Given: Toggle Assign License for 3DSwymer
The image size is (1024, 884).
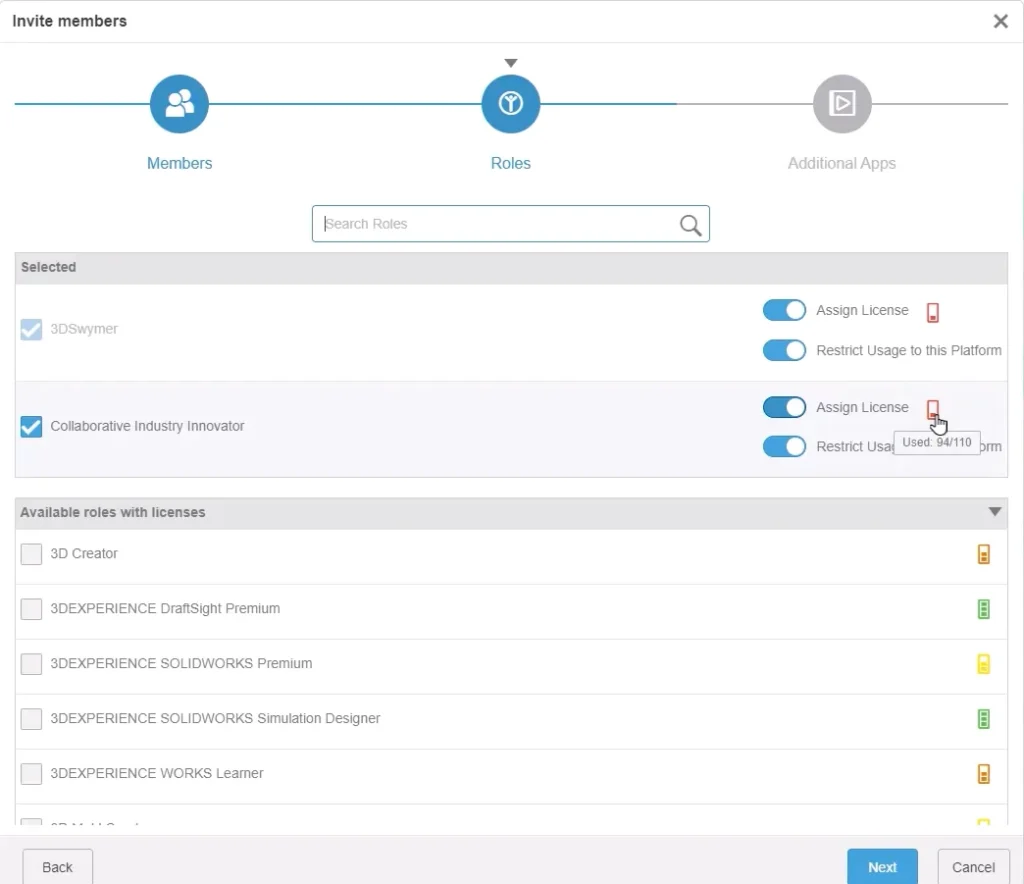Looking at the screenshot, I should coord(784,310).
